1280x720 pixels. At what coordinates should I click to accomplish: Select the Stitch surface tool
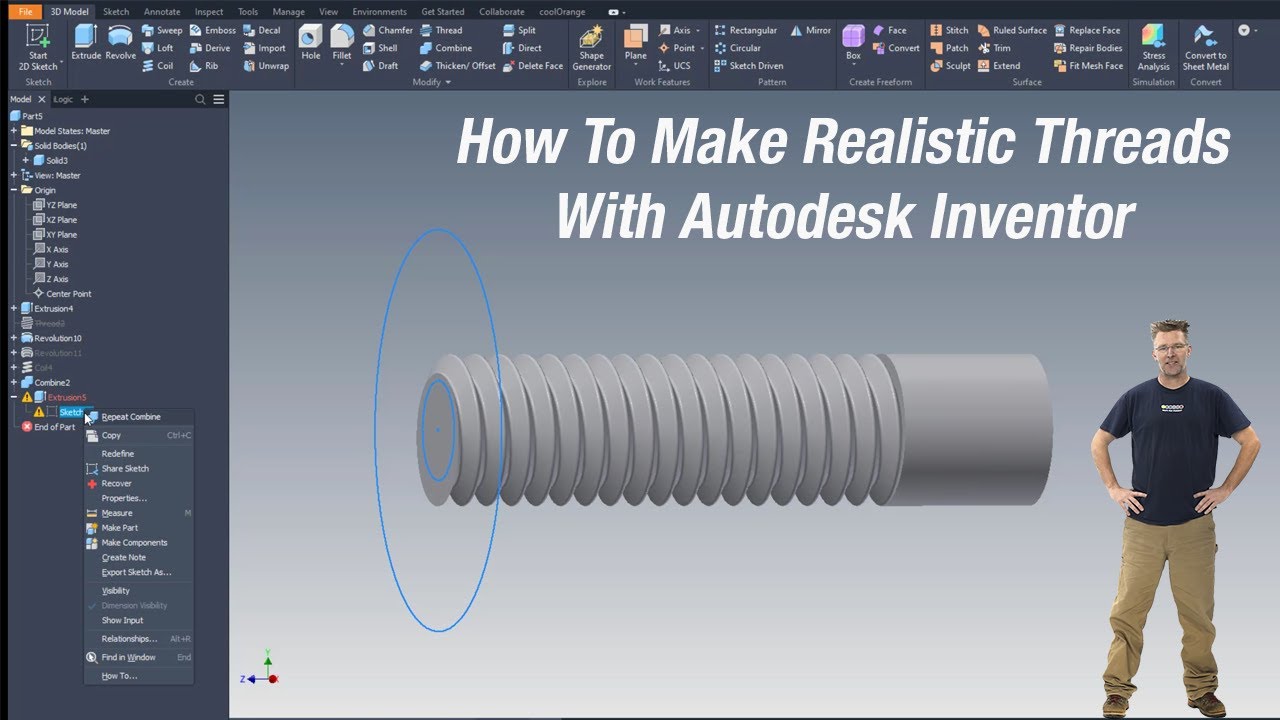pyautogui.click(x=949, y=30)
